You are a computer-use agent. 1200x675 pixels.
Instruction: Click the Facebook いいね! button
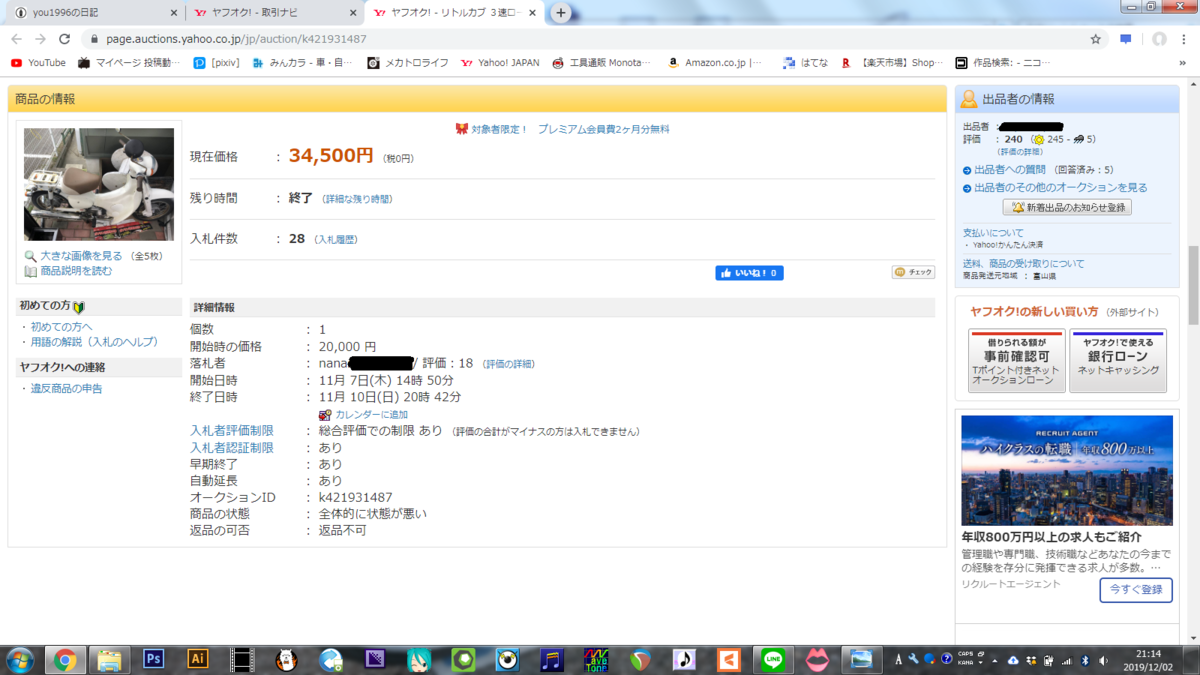point(749,273)
